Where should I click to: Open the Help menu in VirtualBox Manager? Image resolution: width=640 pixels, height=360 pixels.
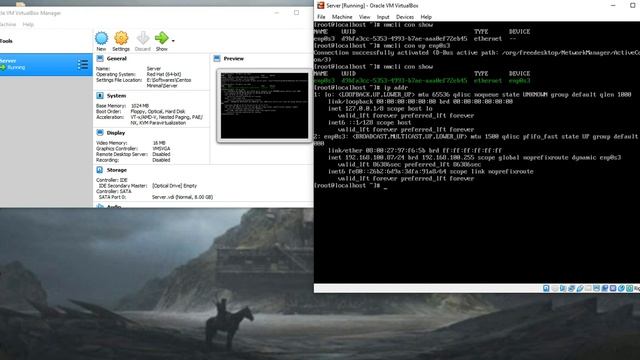(28, 24)
